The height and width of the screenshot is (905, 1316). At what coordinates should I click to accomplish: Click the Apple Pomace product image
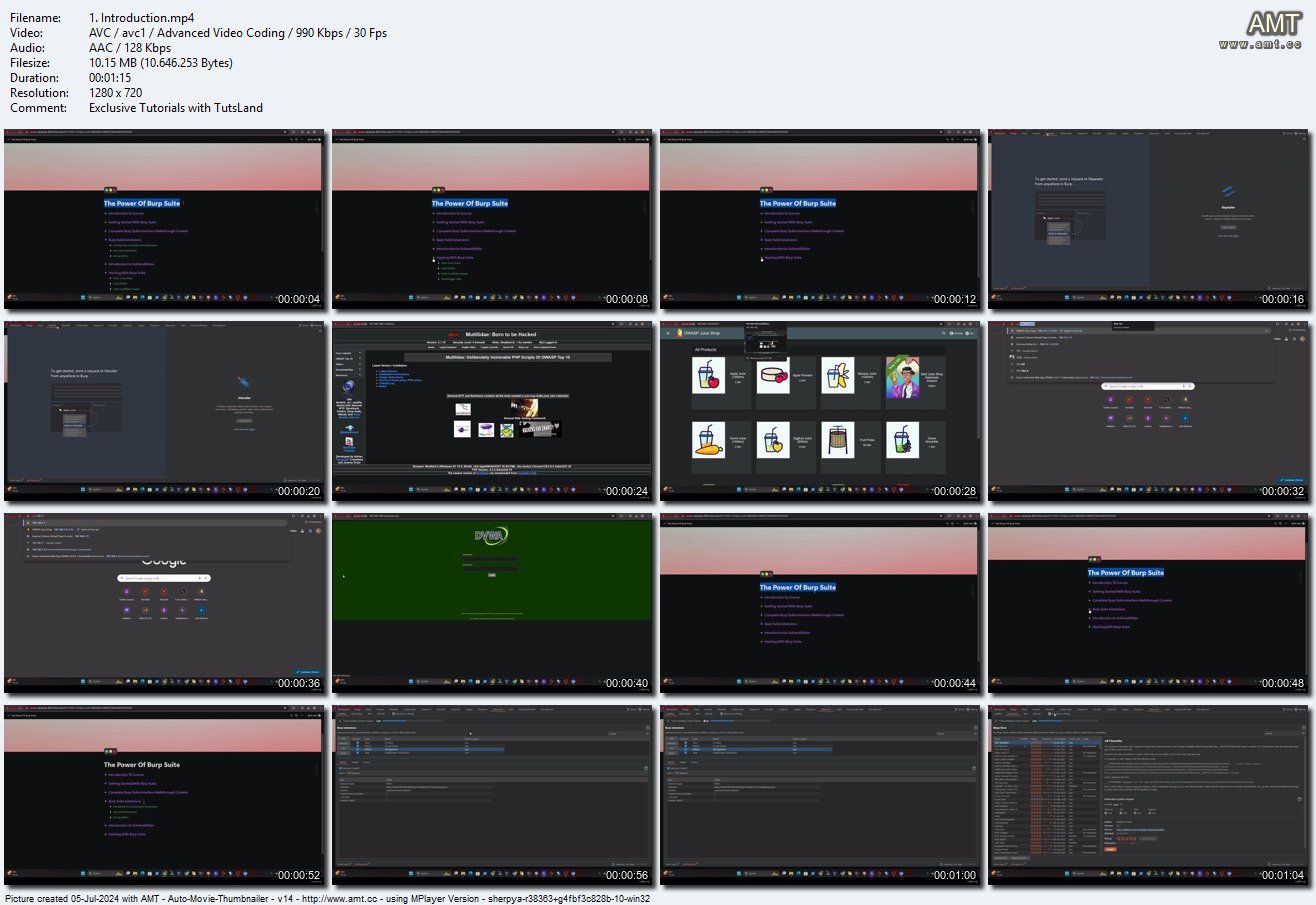tap(773, 375)
